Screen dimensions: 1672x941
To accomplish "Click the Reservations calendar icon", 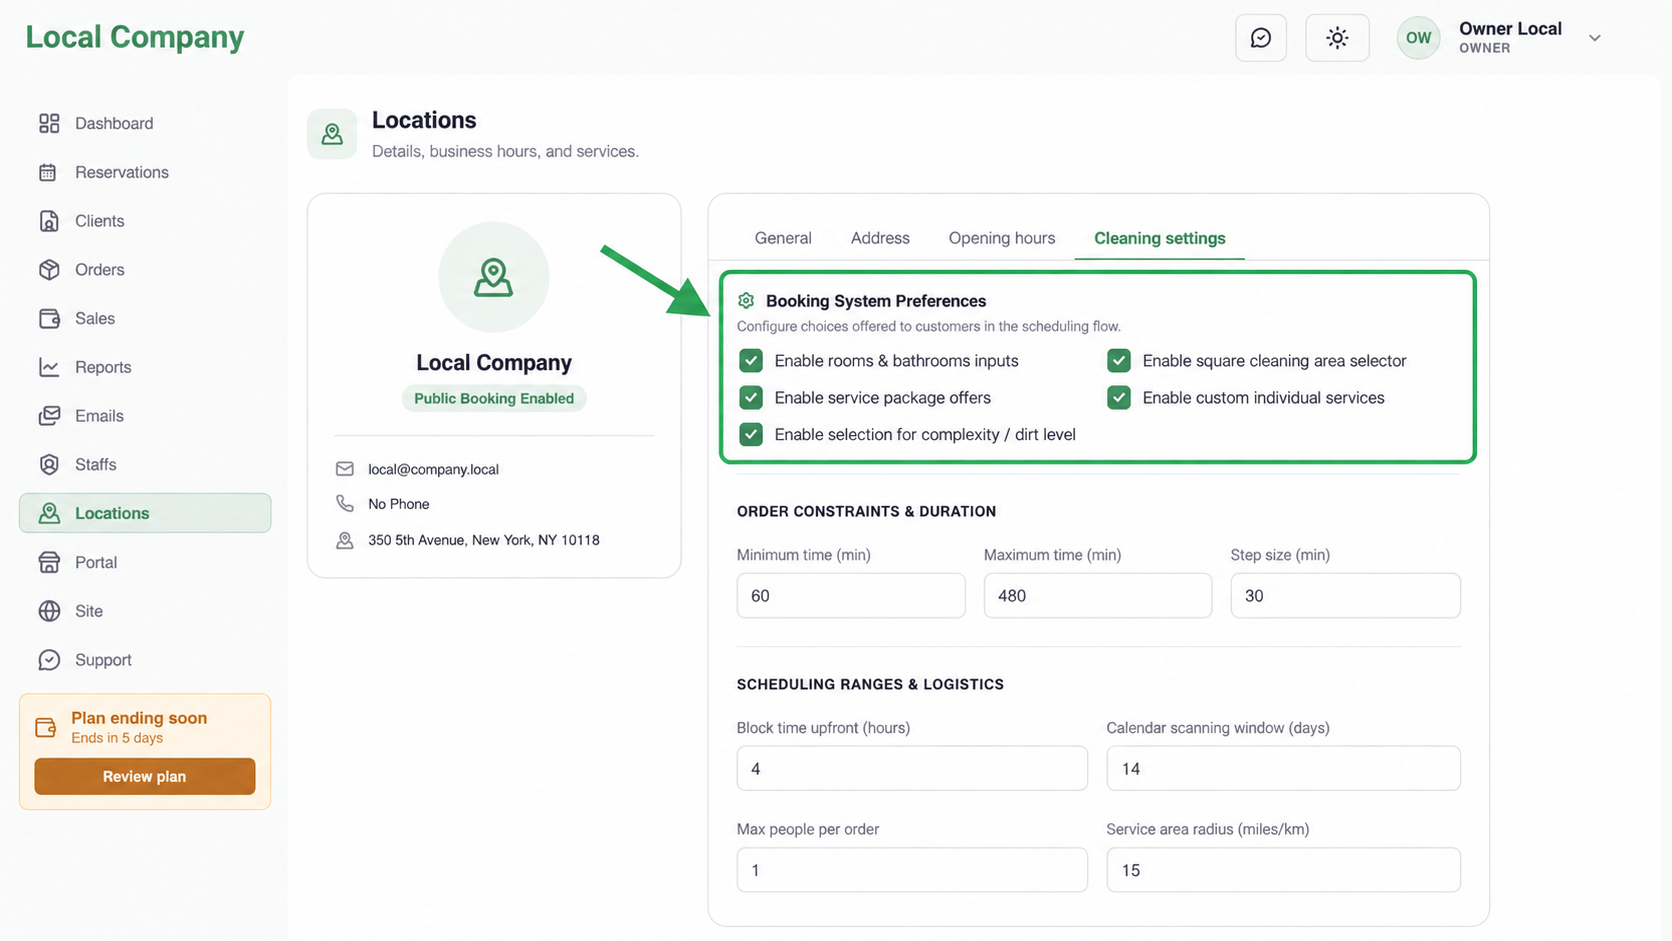I will (49, 172).
